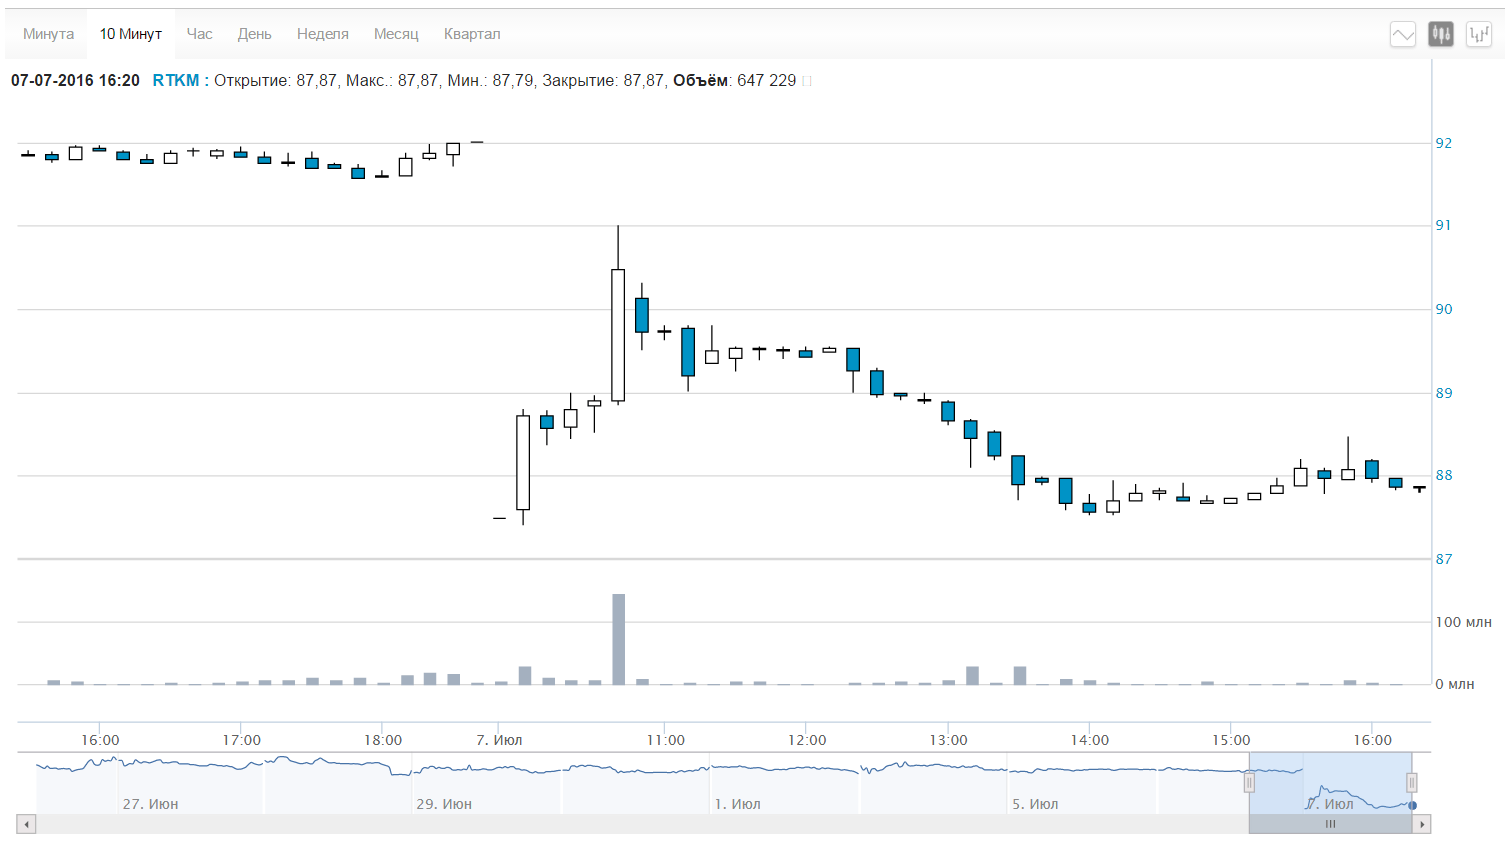Click the 13:00 time axis label

click(949, 740)
